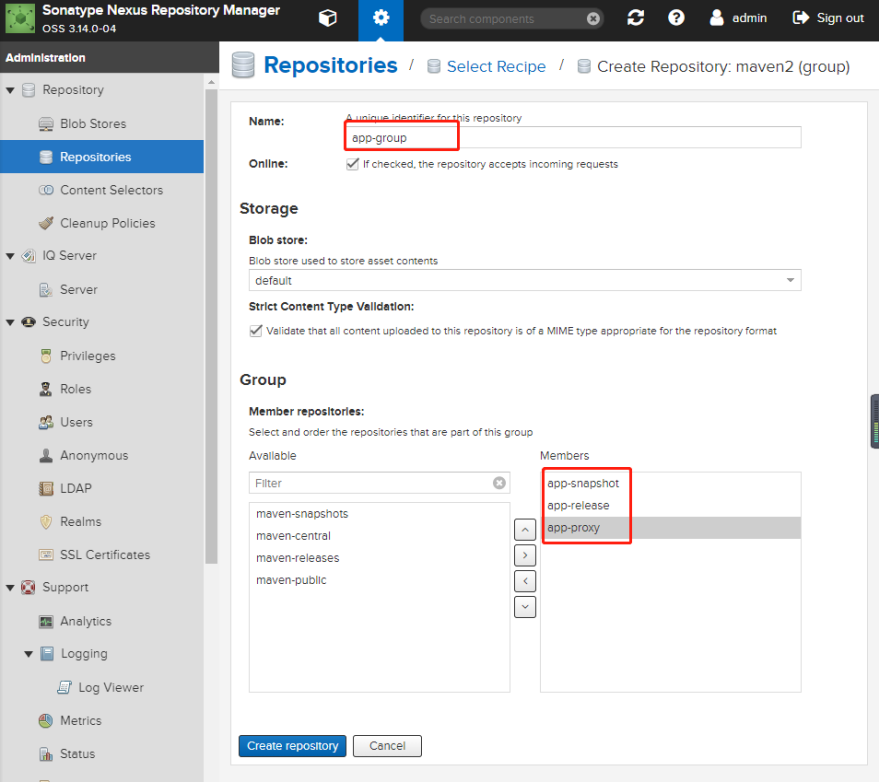Image resolution: width=879 pixels, height=782 pixels.
Task: Remove member using left arrow button
Action: click(x=525, y=581)
